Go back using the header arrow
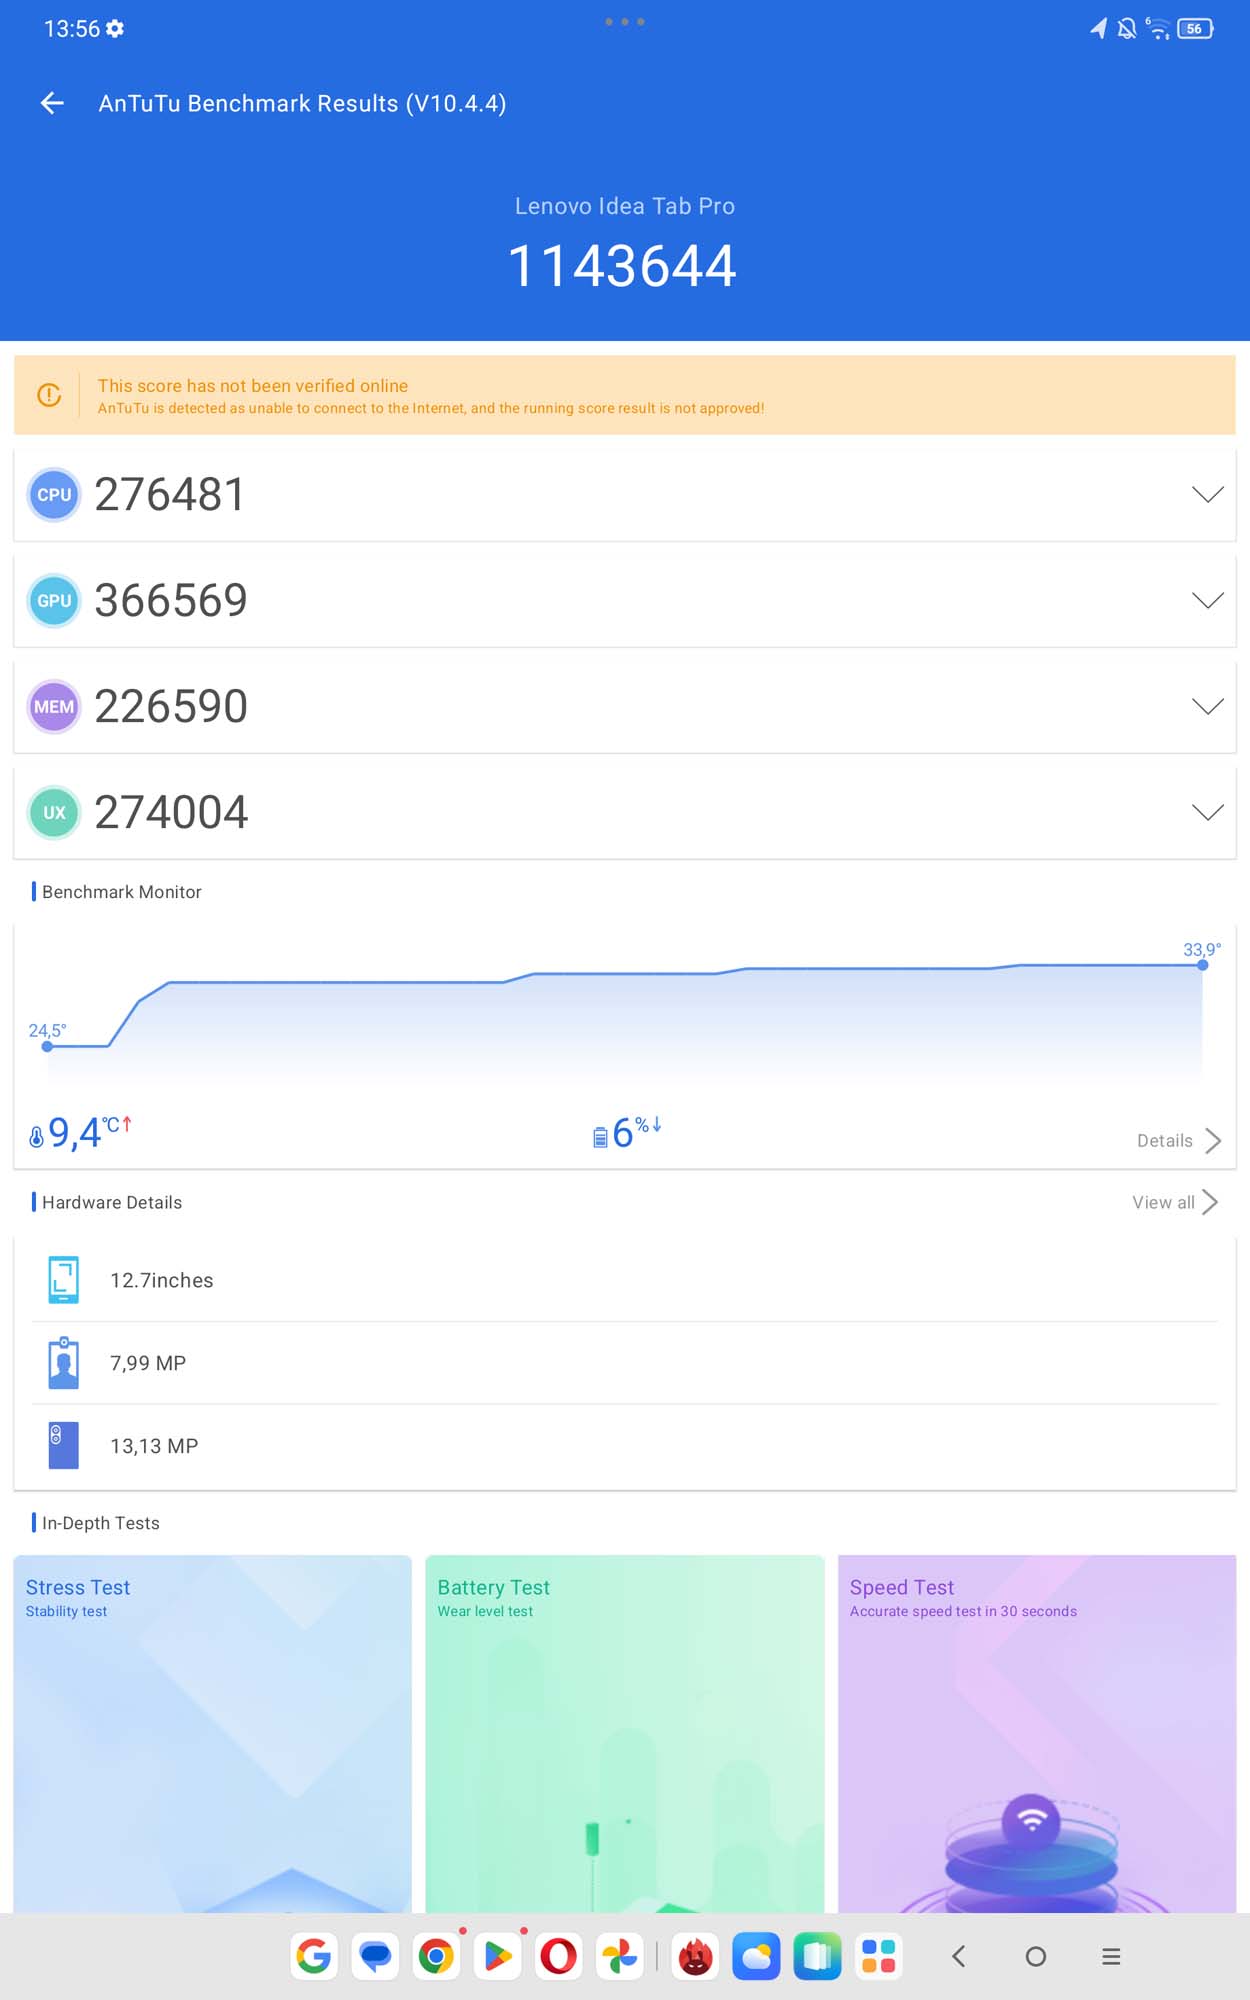 (52, 103)
